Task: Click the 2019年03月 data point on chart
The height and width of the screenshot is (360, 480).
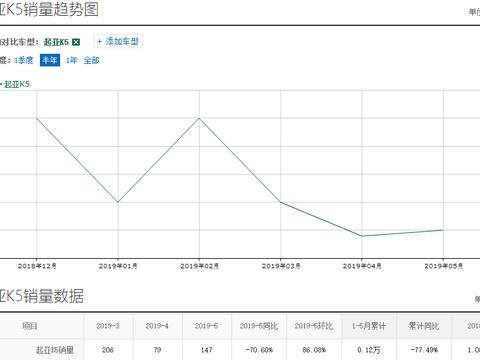Action: (281, 202)
